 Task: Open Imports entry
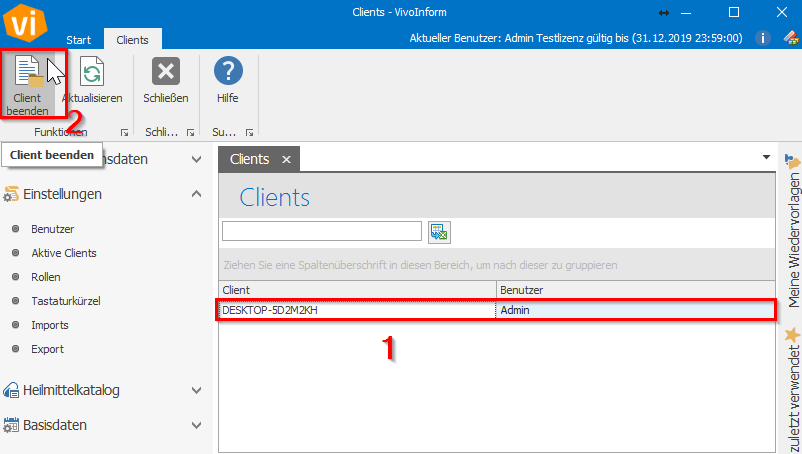click(x=50, y=325)
